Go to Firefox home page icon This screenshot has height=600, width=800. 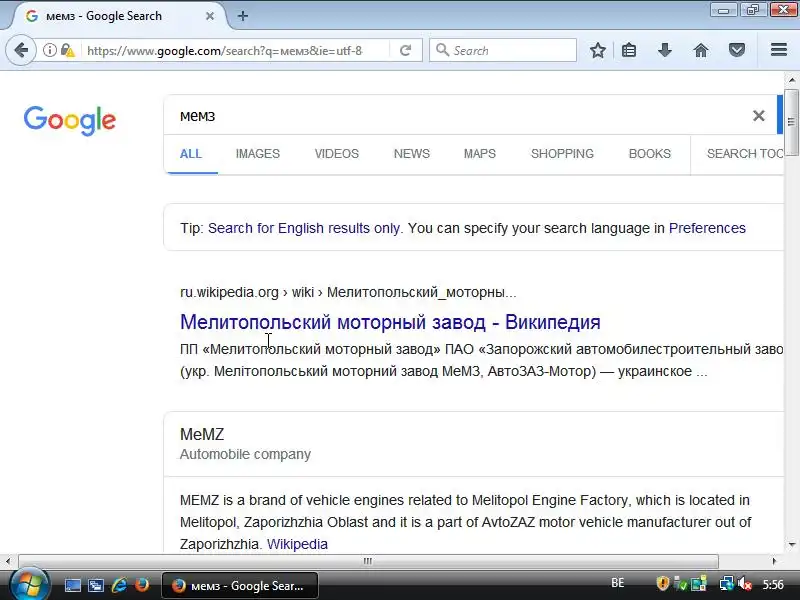(701, 50)
